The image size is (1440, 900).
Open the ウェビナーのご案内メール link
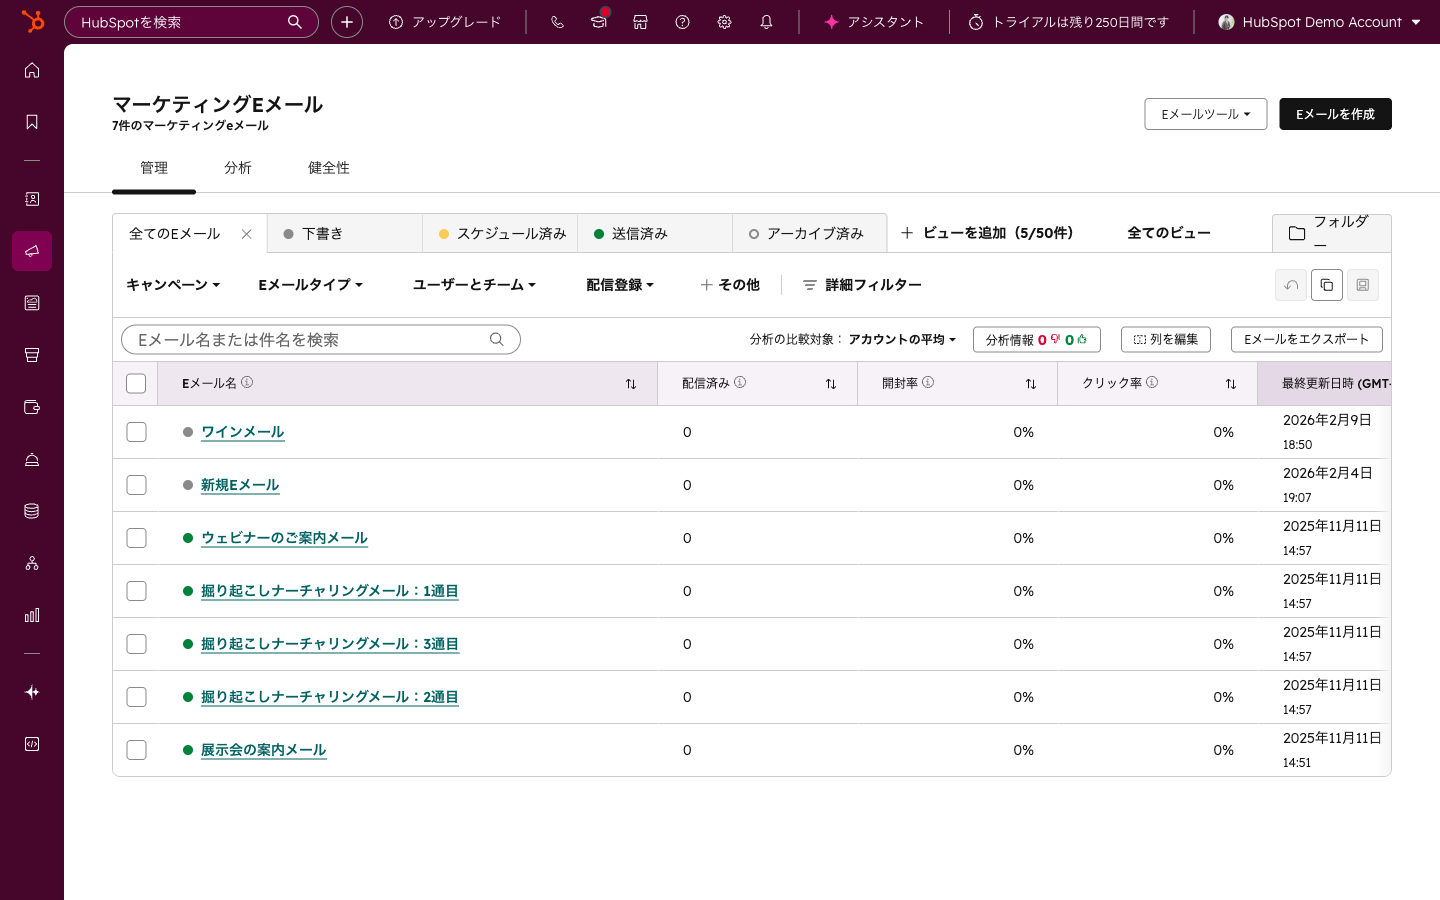pyautogui.click(x=284, y=538)
